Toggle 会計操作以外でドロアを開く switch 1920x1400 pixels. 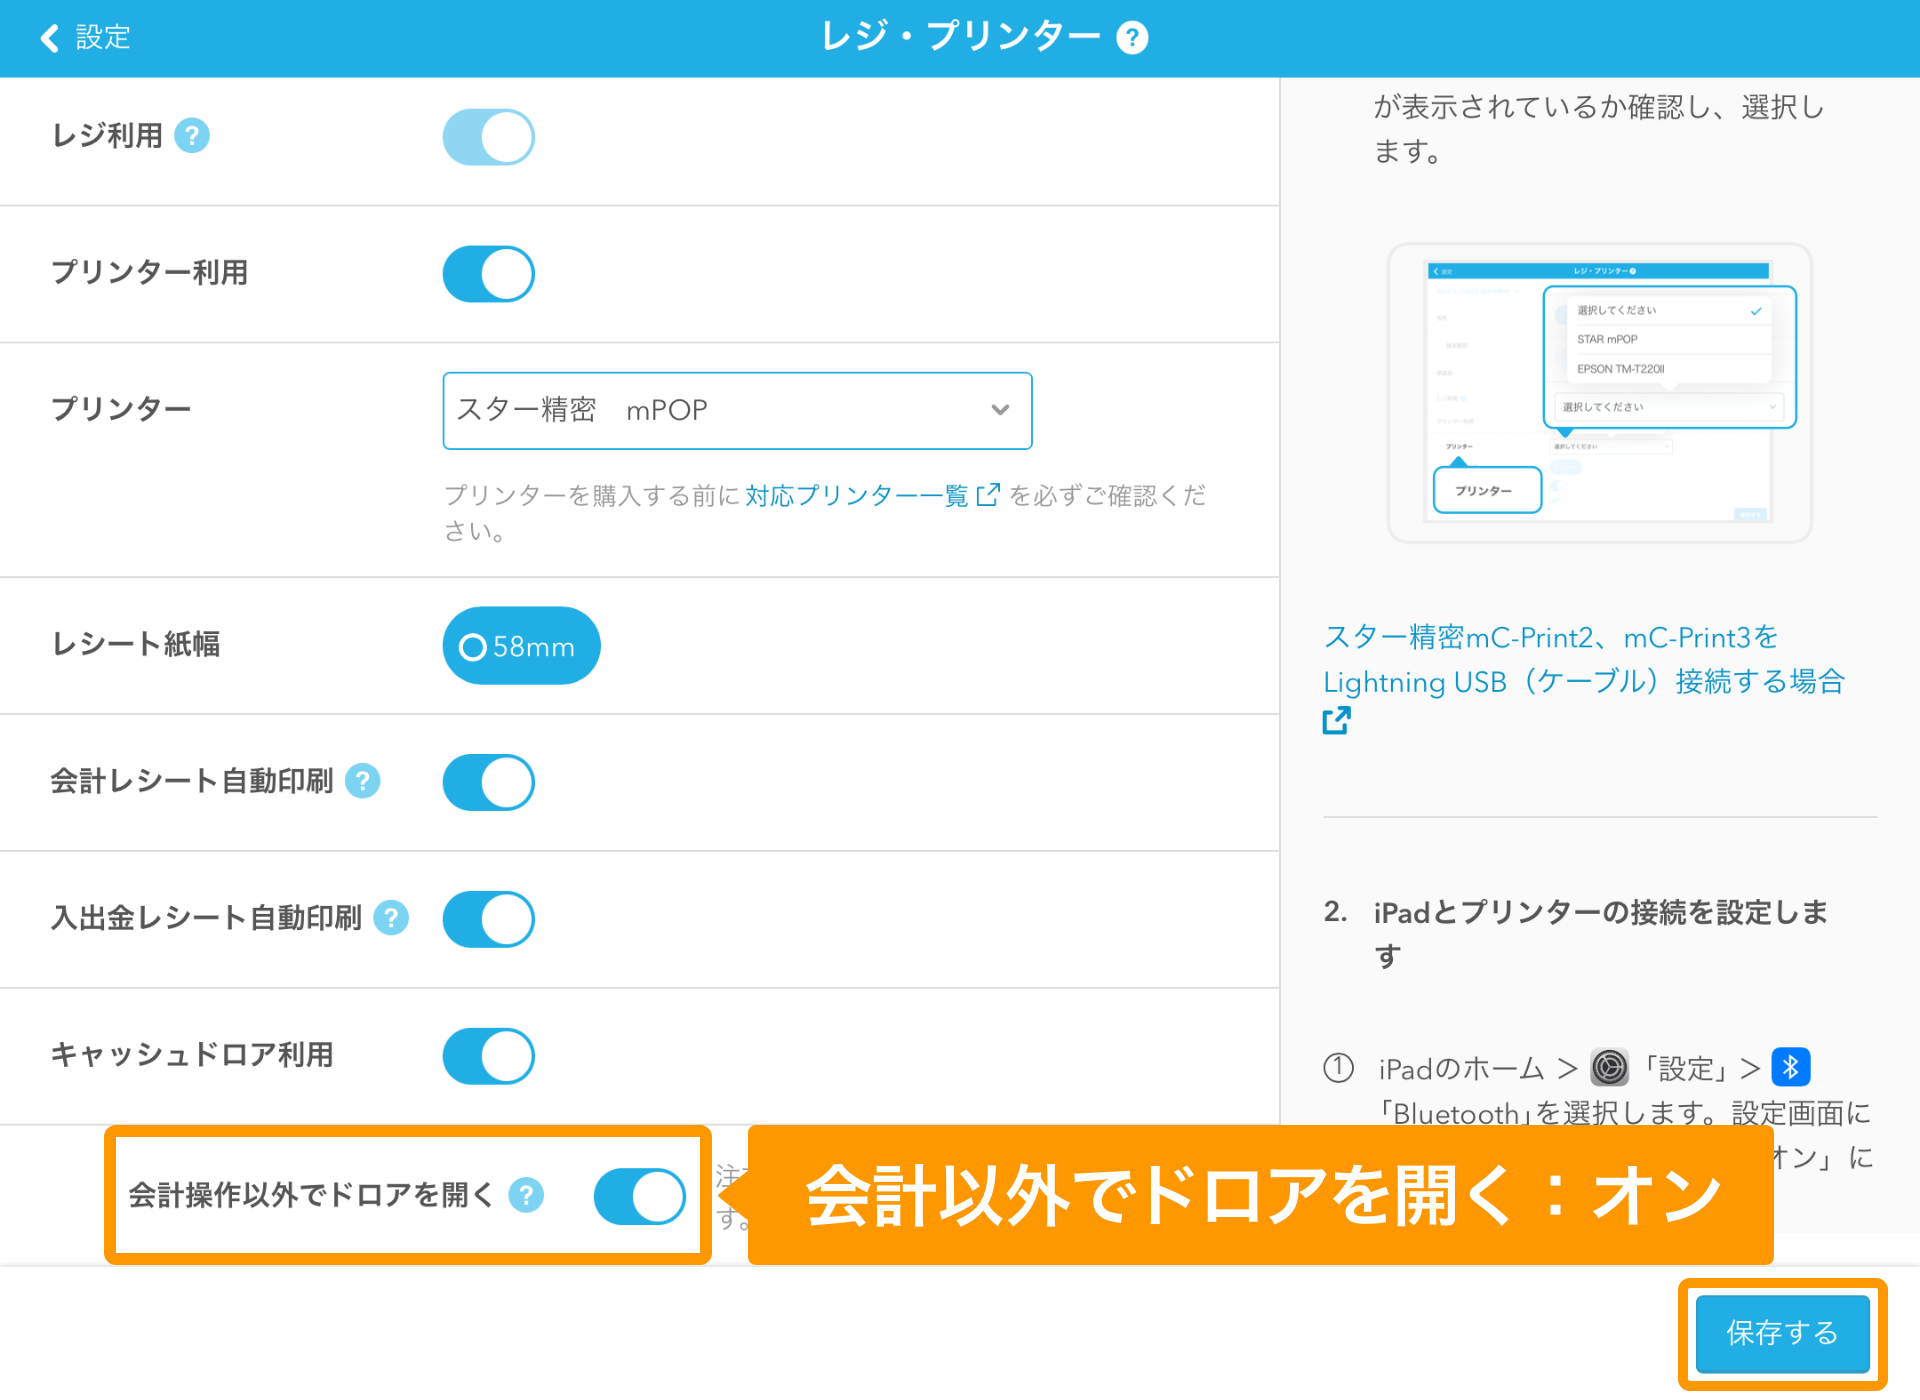(x=640, y=1196)
